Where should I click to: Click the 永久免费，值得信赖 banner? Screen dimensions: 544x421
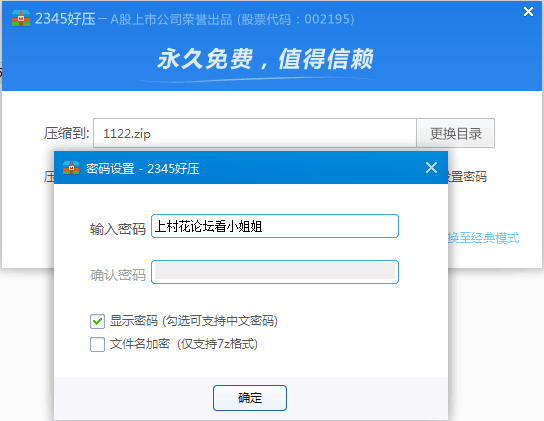tap(265, 59)
